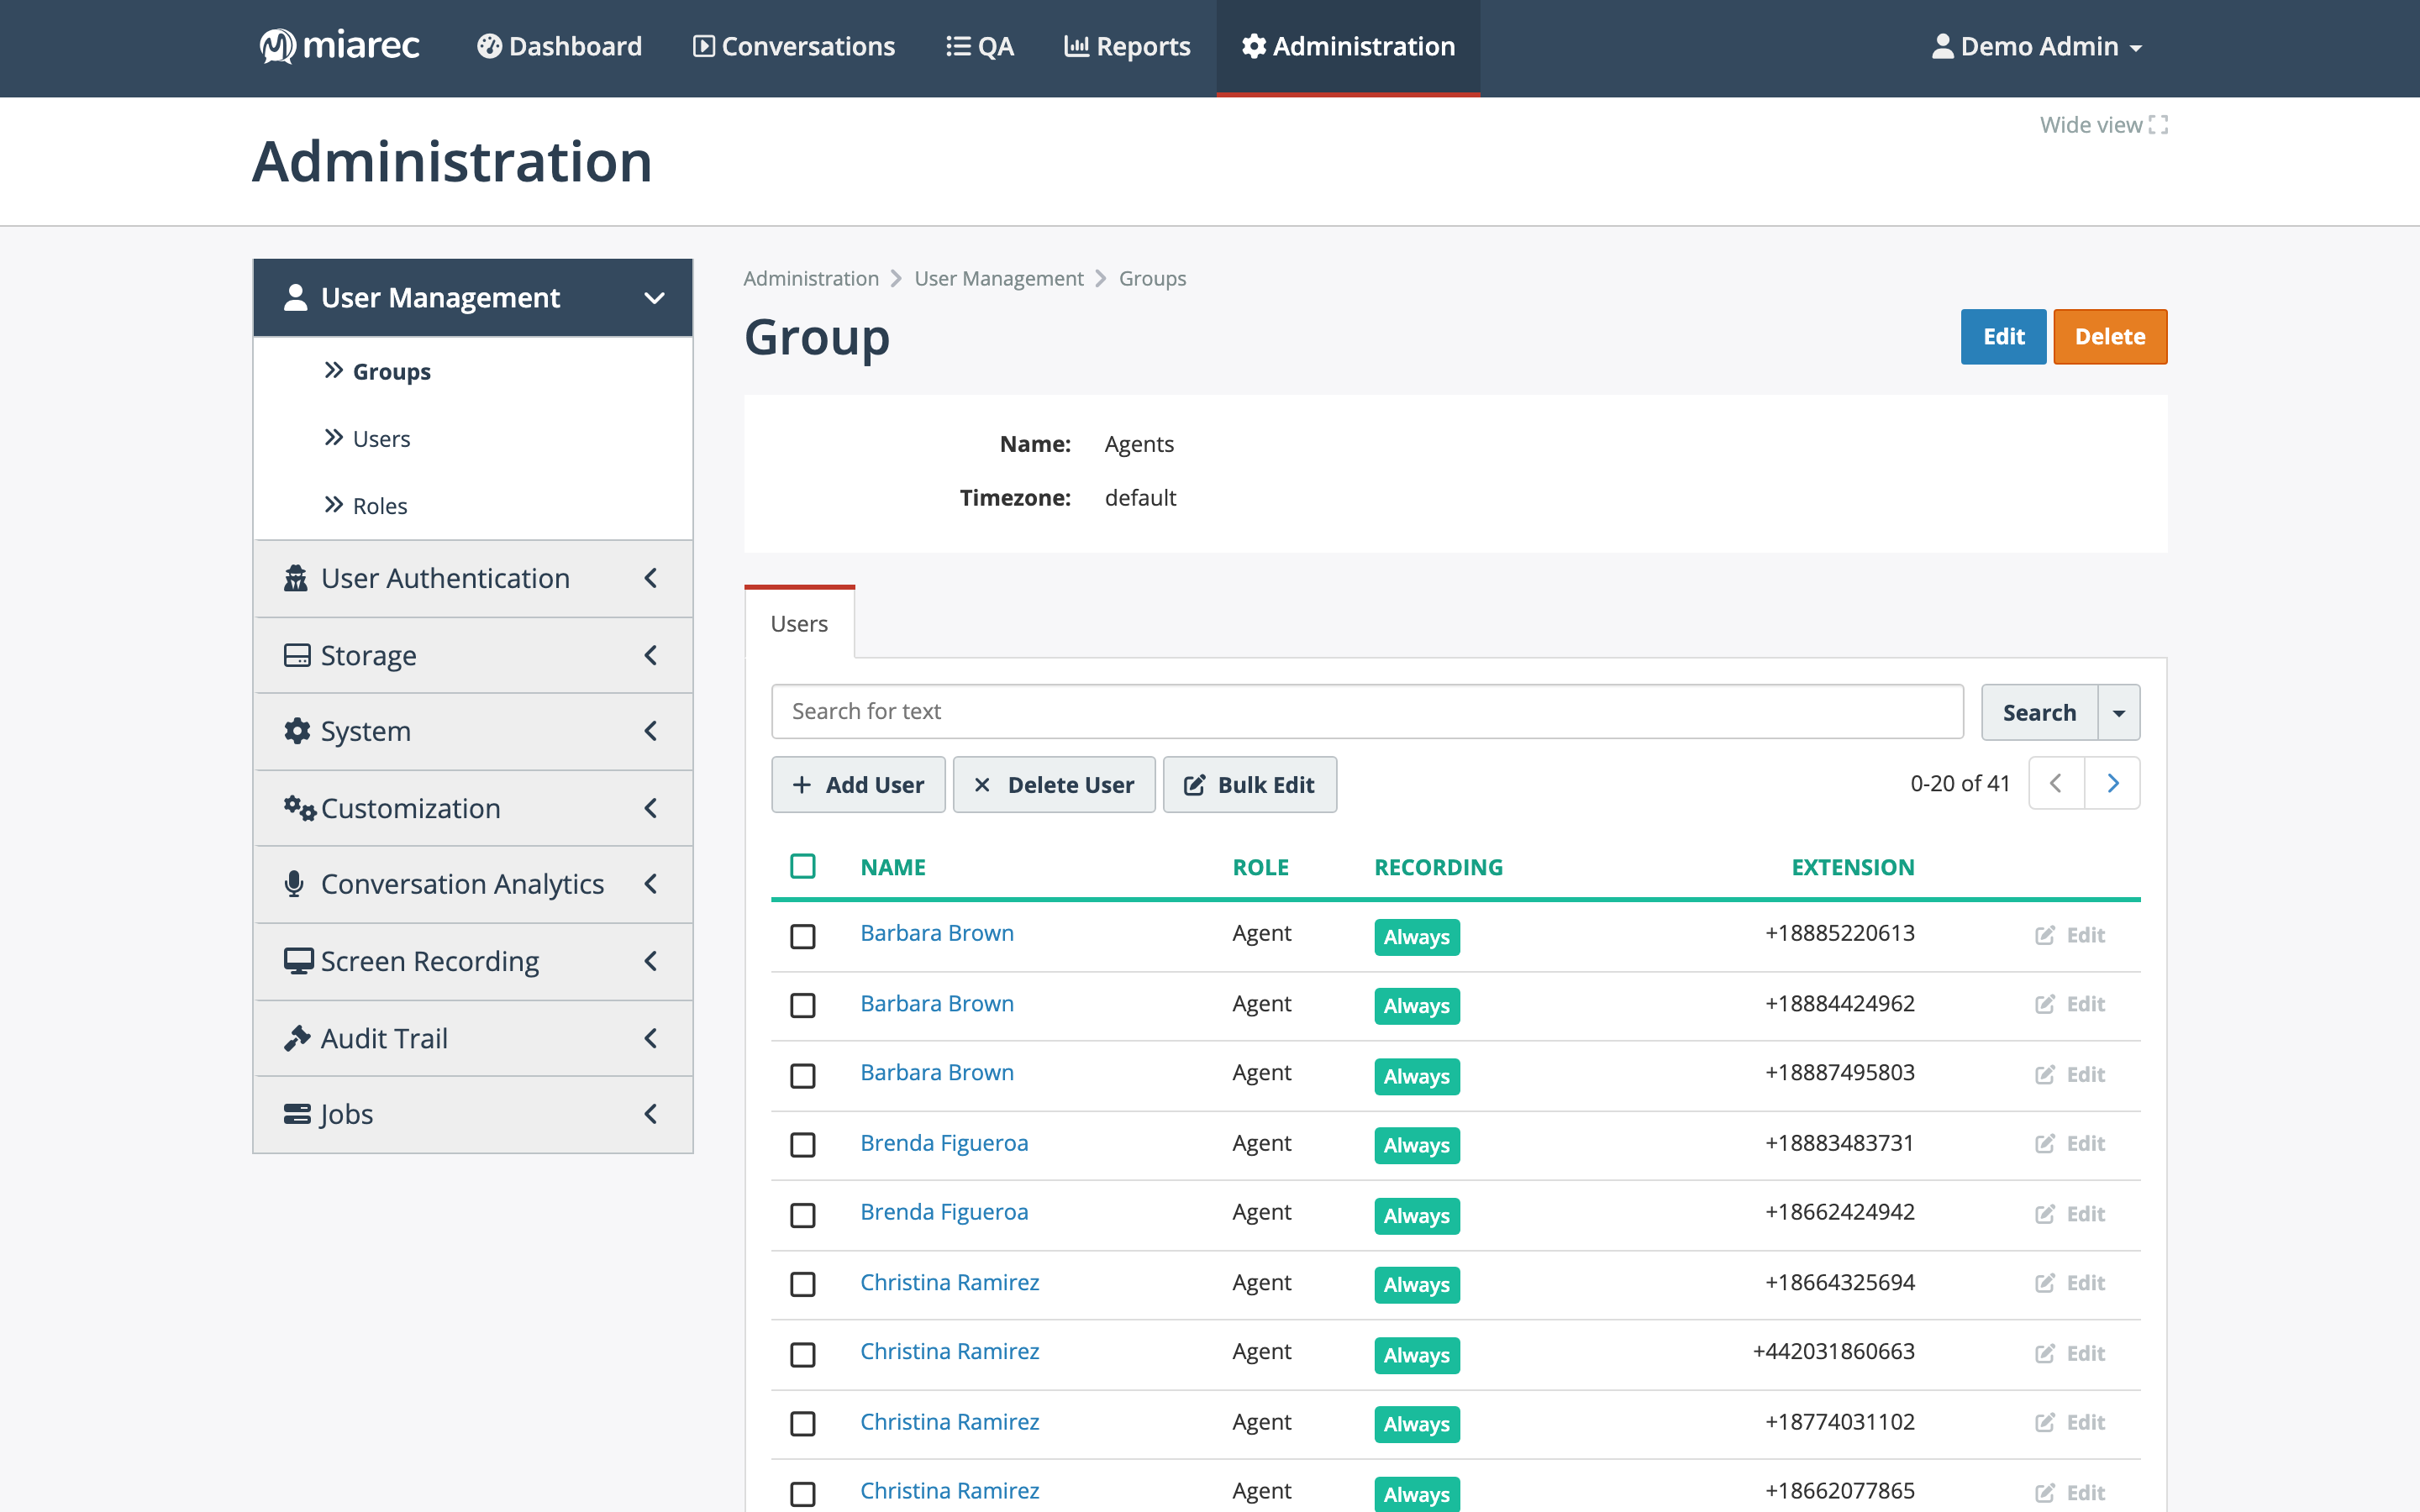Click the miarec logo icon

click(x=277, y=46)
